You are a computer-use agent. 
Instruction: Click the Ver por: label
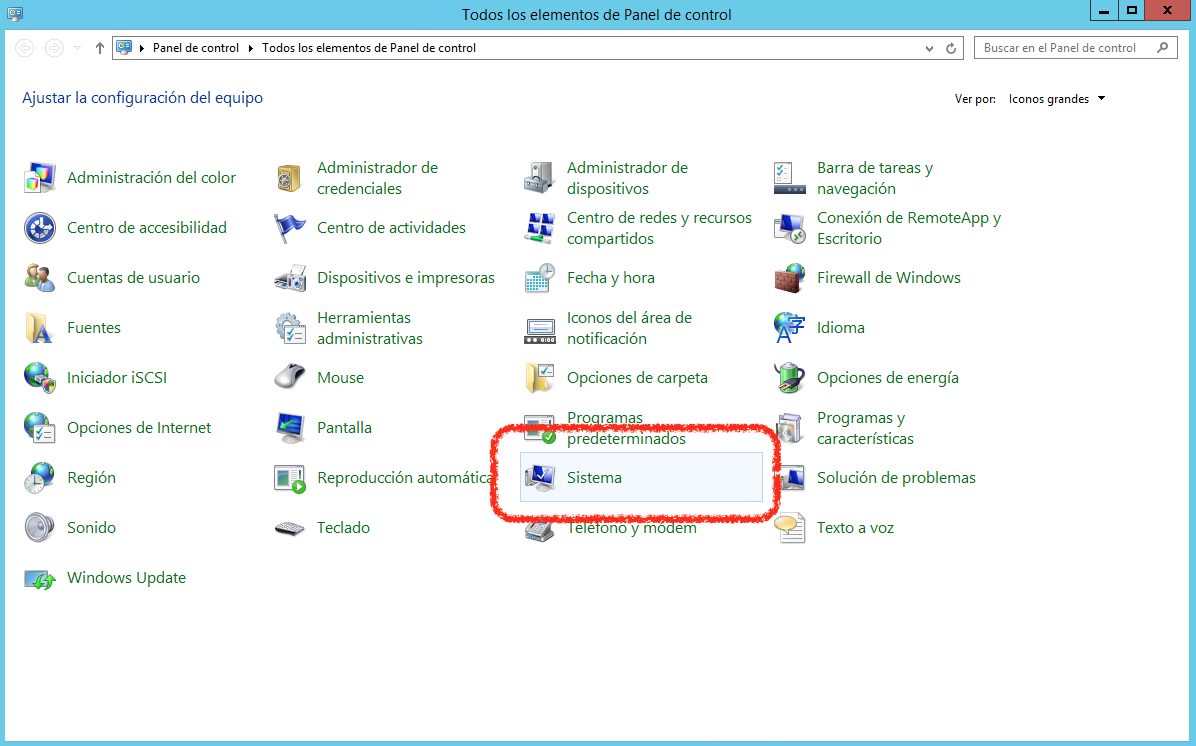(976, 99)
